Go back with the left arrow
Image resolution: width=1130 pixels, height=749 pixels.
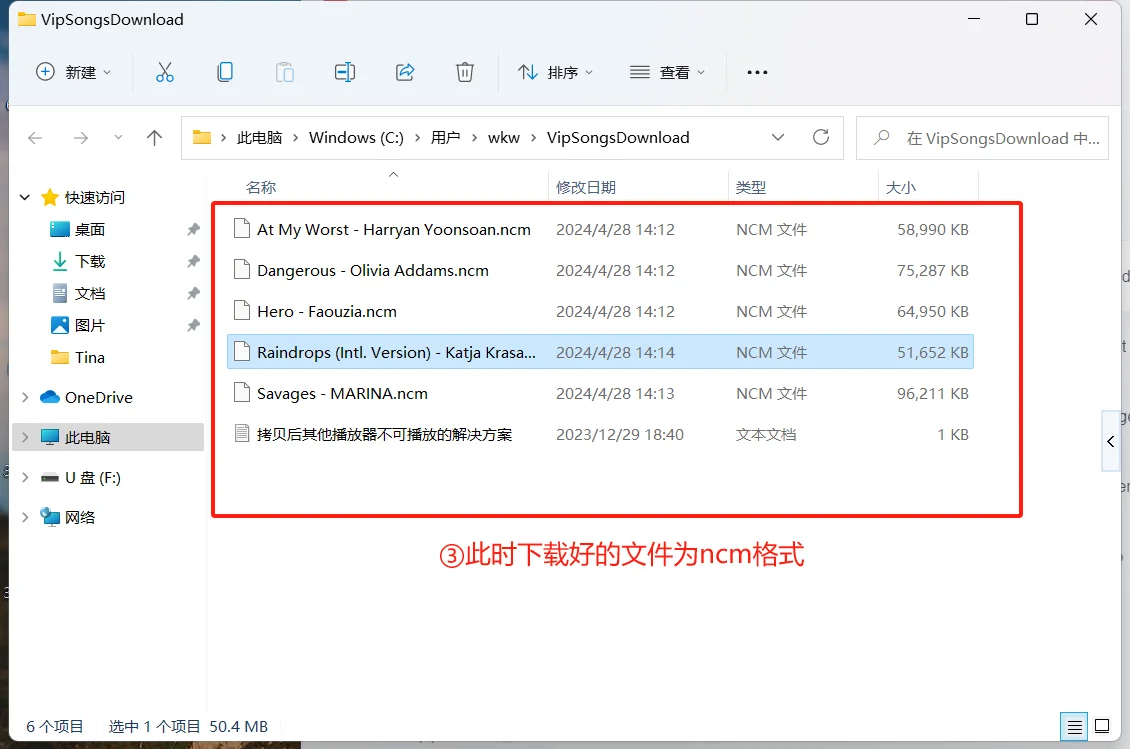(x=35, y=138)
